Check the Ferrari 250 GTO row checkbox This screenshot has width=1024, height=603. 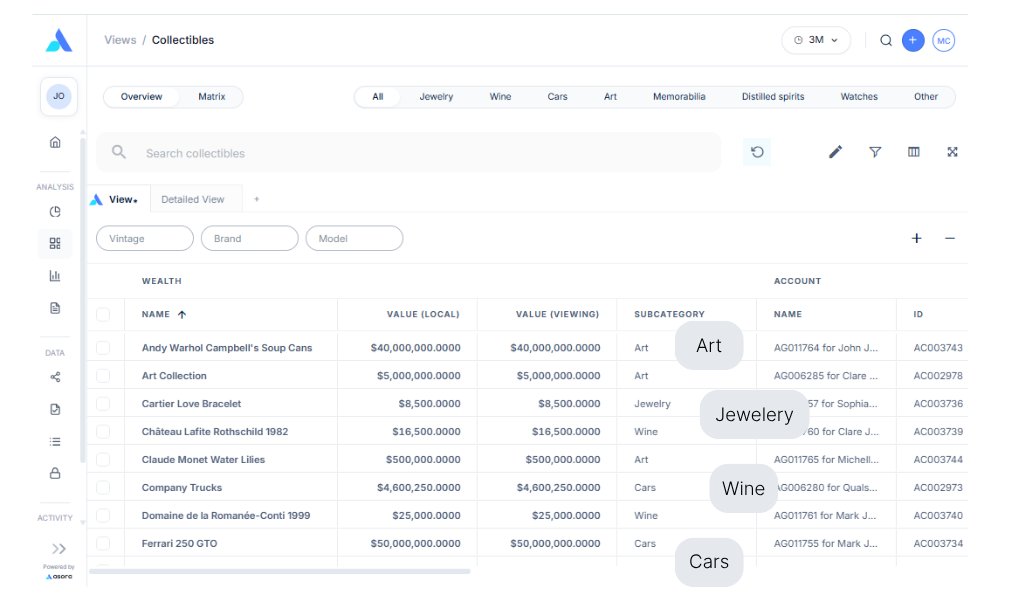(x=103, y=543)
